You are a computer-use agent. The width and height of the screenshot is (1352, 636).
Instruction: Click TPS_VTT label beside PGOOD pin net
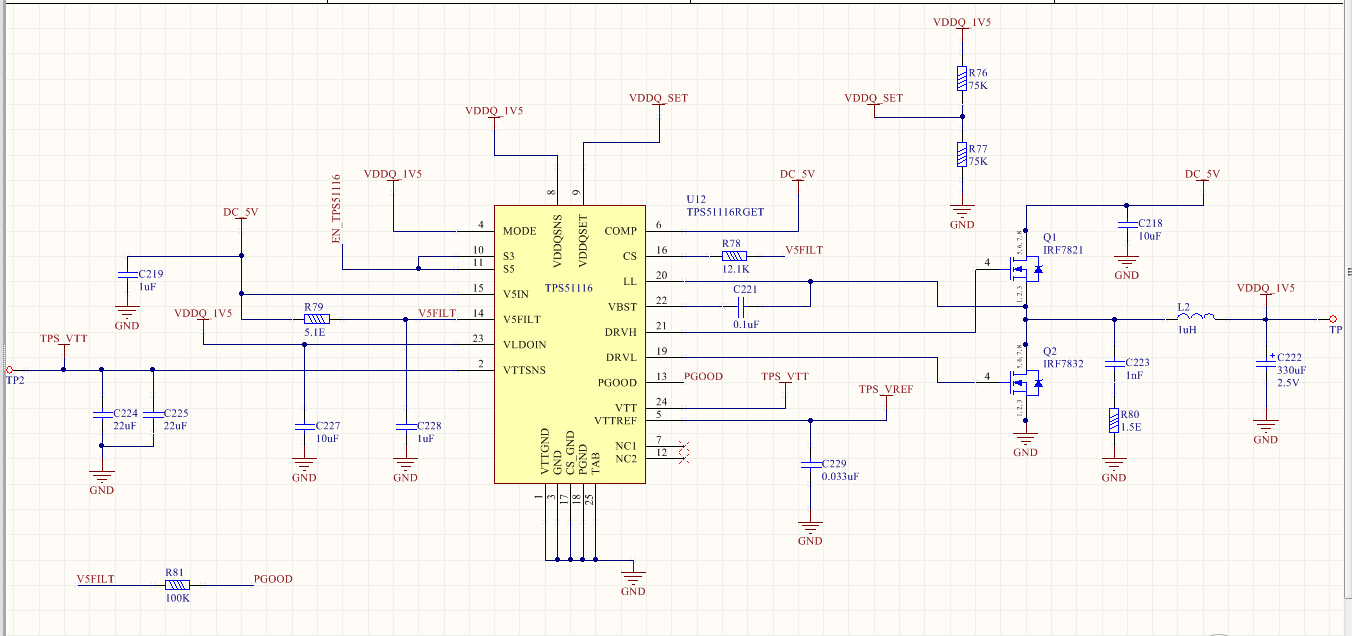click(785, 376)
